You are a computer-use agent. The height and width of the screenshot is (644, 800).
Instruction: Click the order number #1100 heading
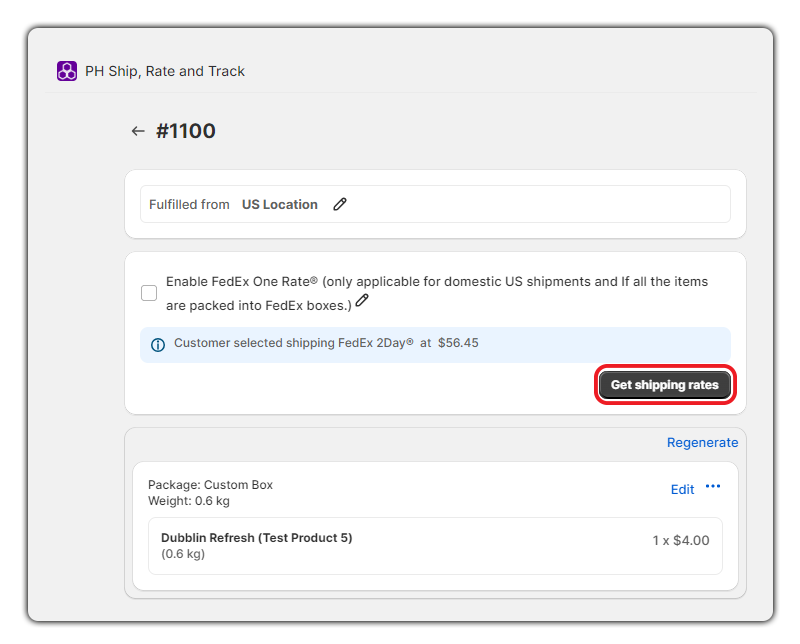(186, 131)
